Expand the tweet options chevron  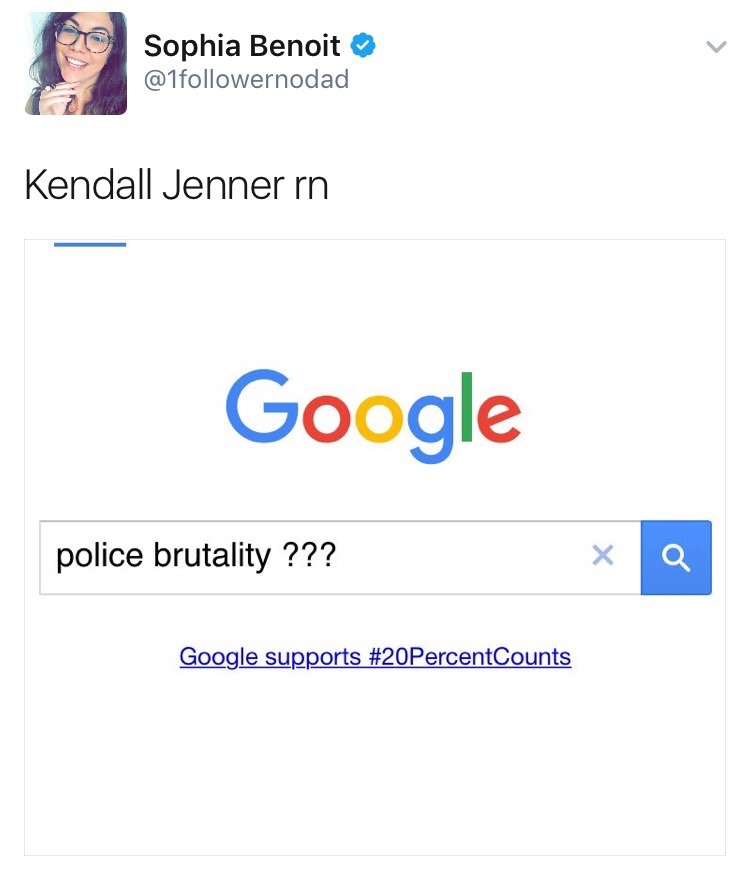tap(716, 47)
